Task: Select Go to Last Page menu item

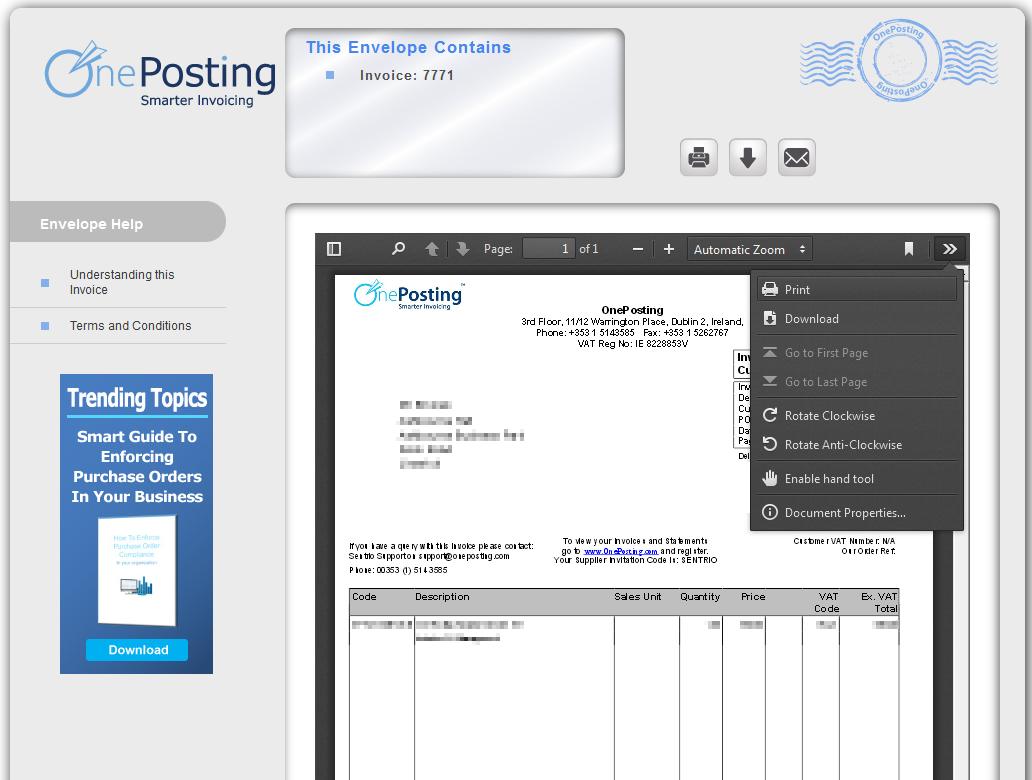Action: pos(856,382)
